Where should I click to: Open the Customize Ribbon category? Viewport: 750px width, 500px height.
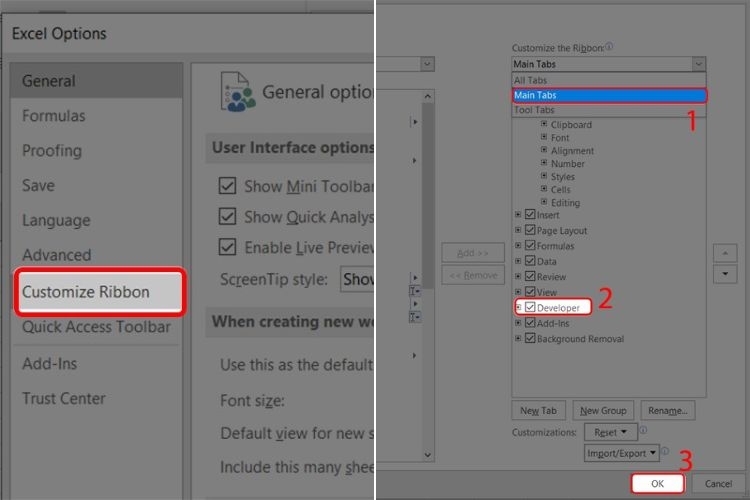99,292
